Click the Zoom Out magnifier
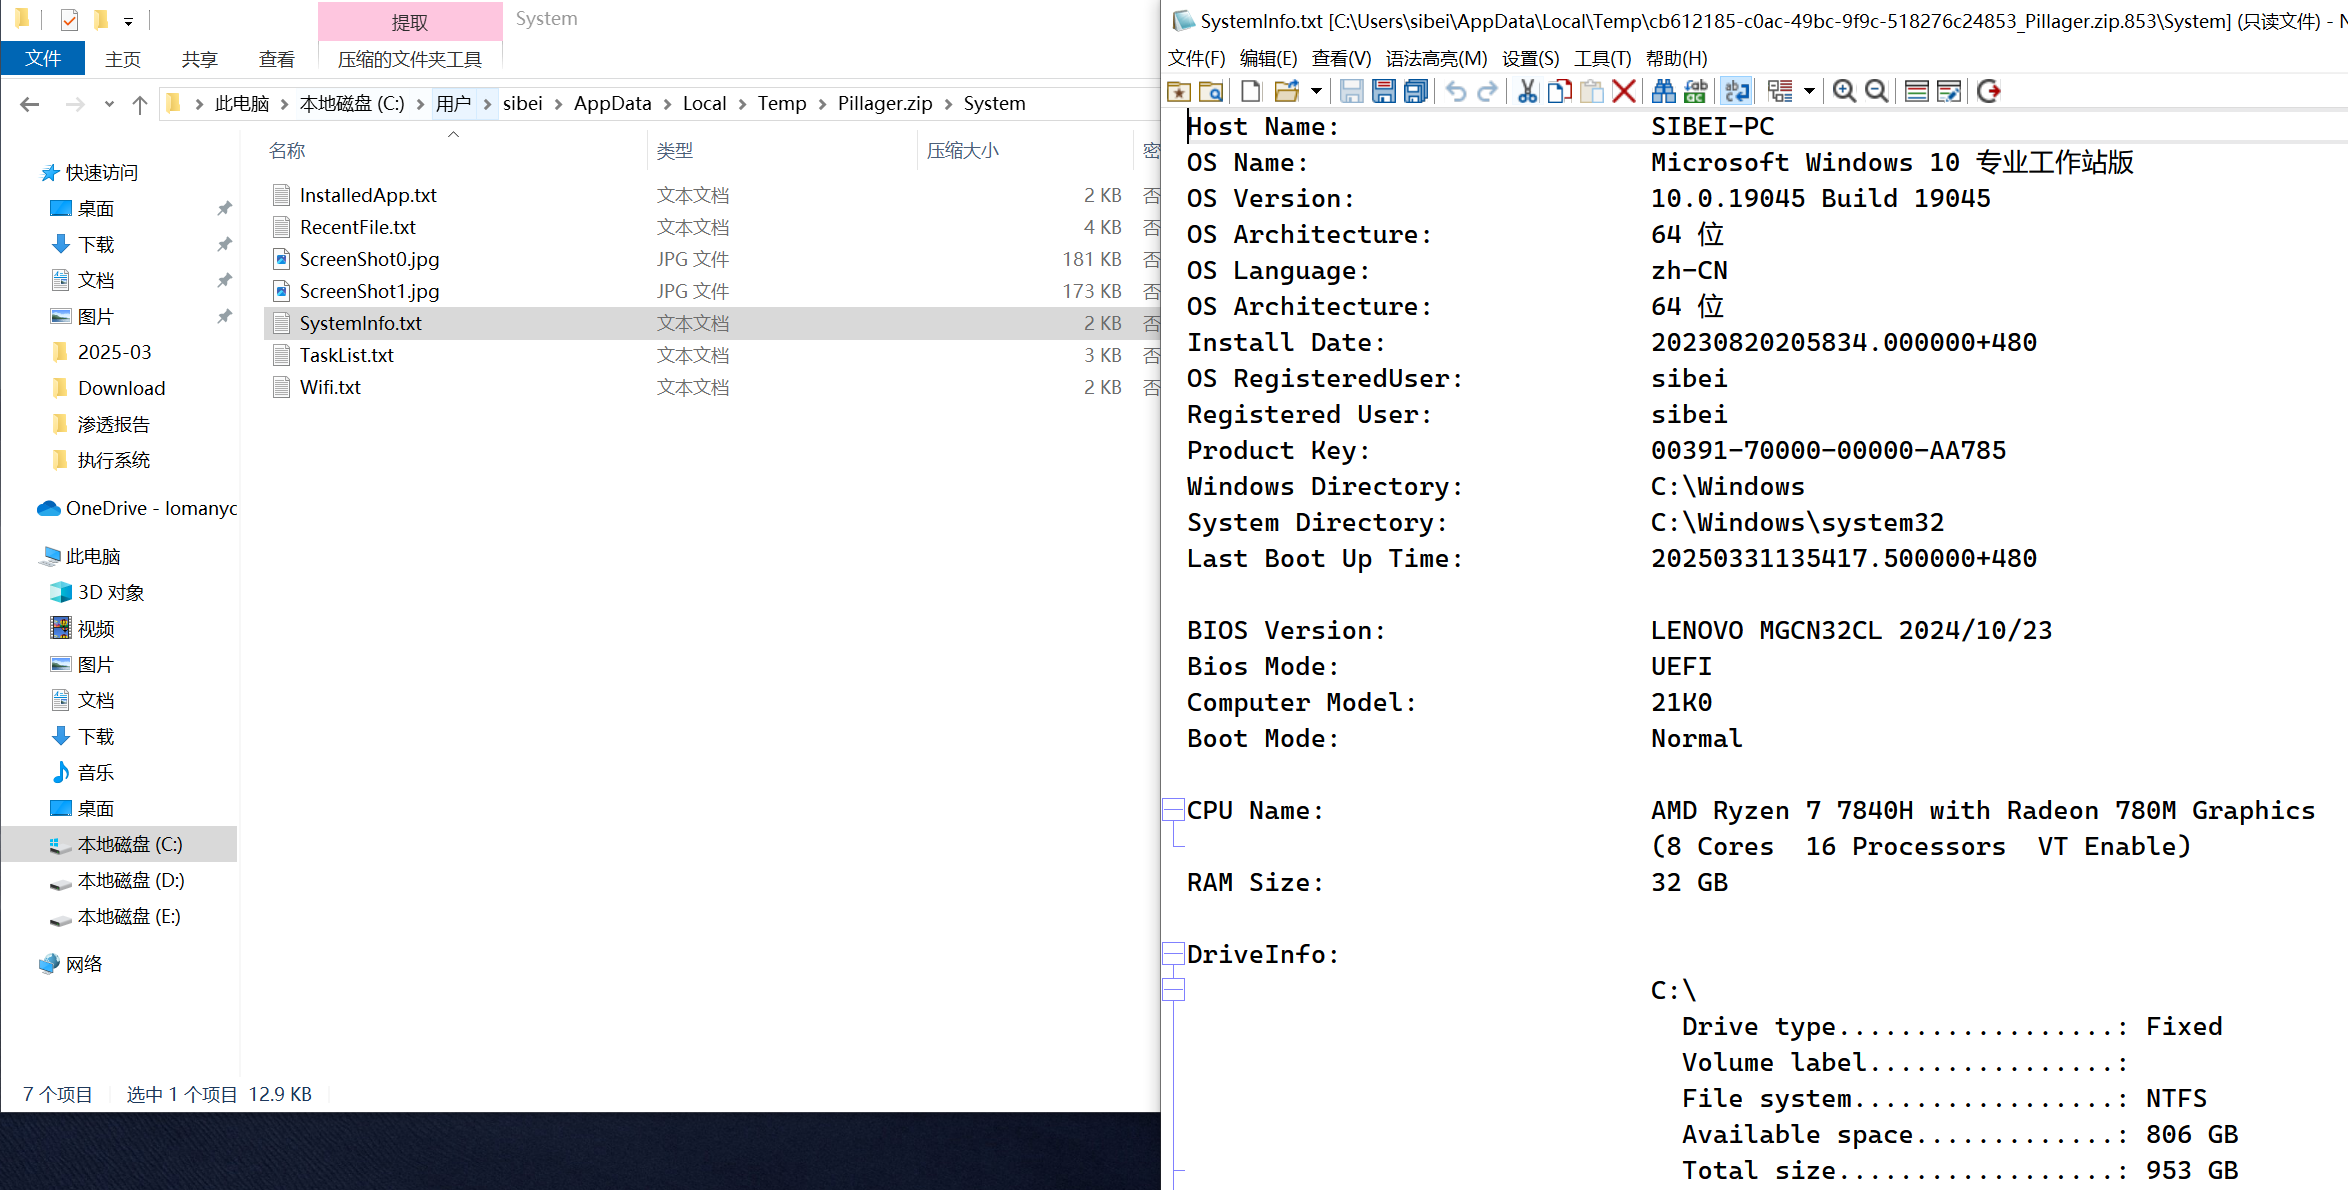The image size is (2348, 1190). coord(1877,91)
